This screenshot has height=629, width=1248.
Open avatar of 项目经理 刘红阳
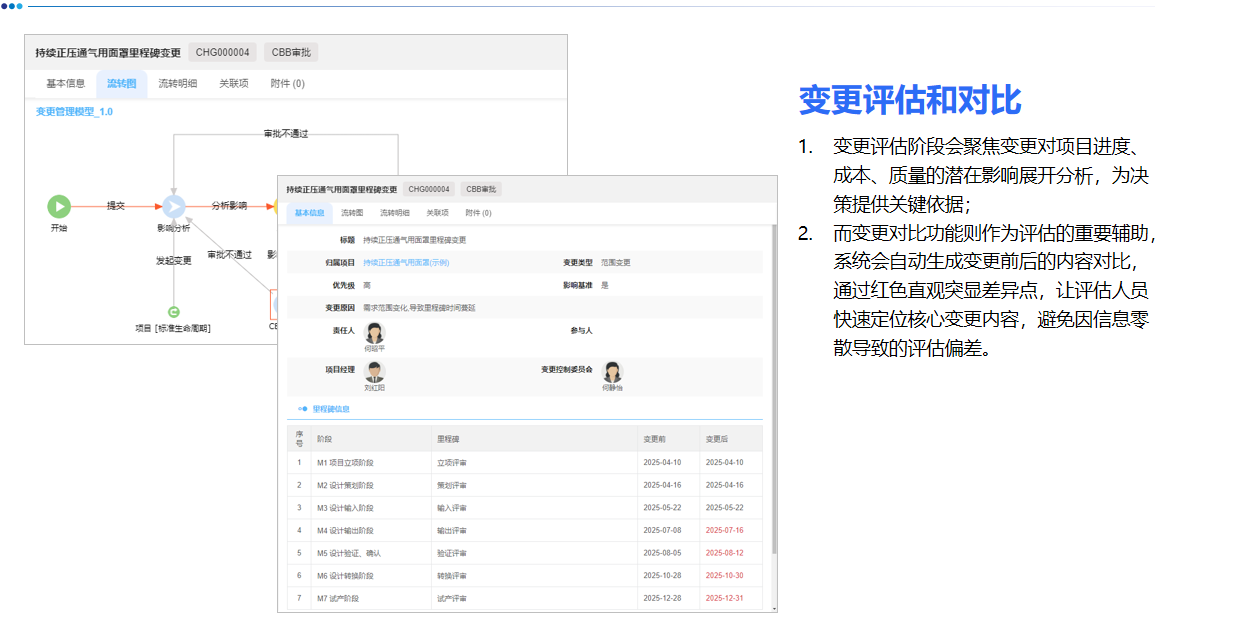point(374,370)
